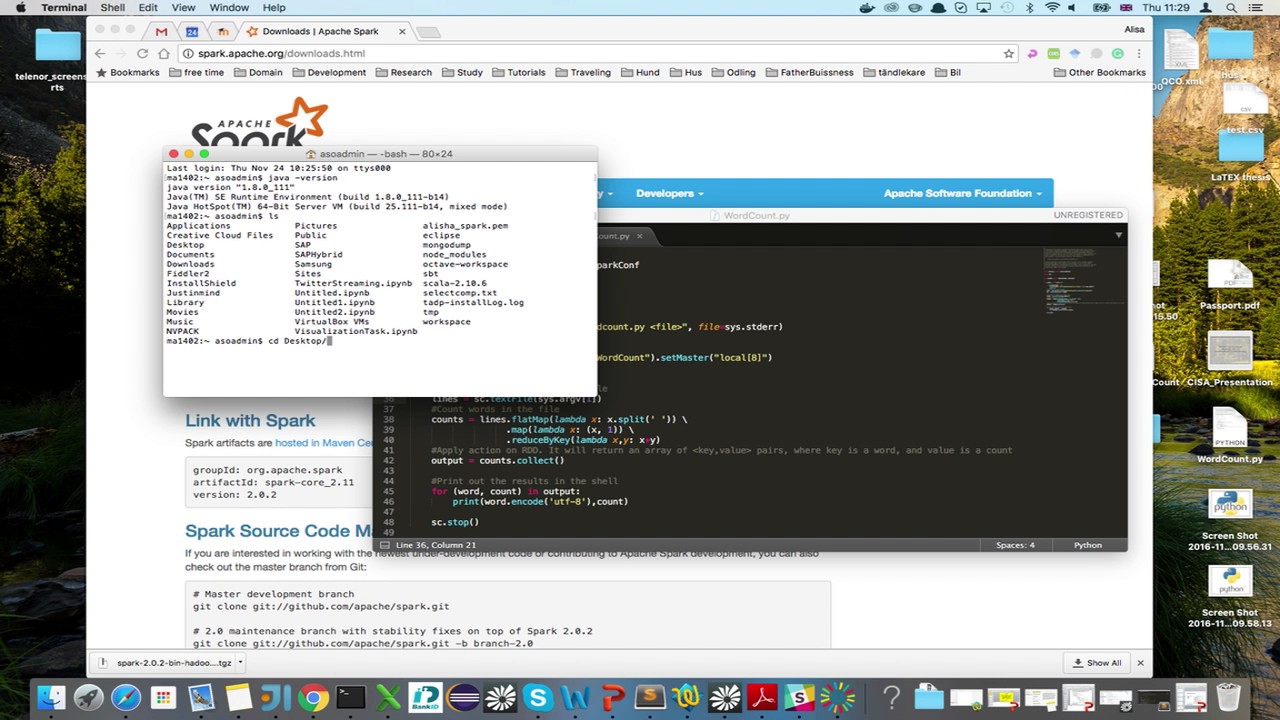
Task: Click the Terminal command prompt line 'cd Desktop/'
Action: pyautogui.click(x=248, y=341)
